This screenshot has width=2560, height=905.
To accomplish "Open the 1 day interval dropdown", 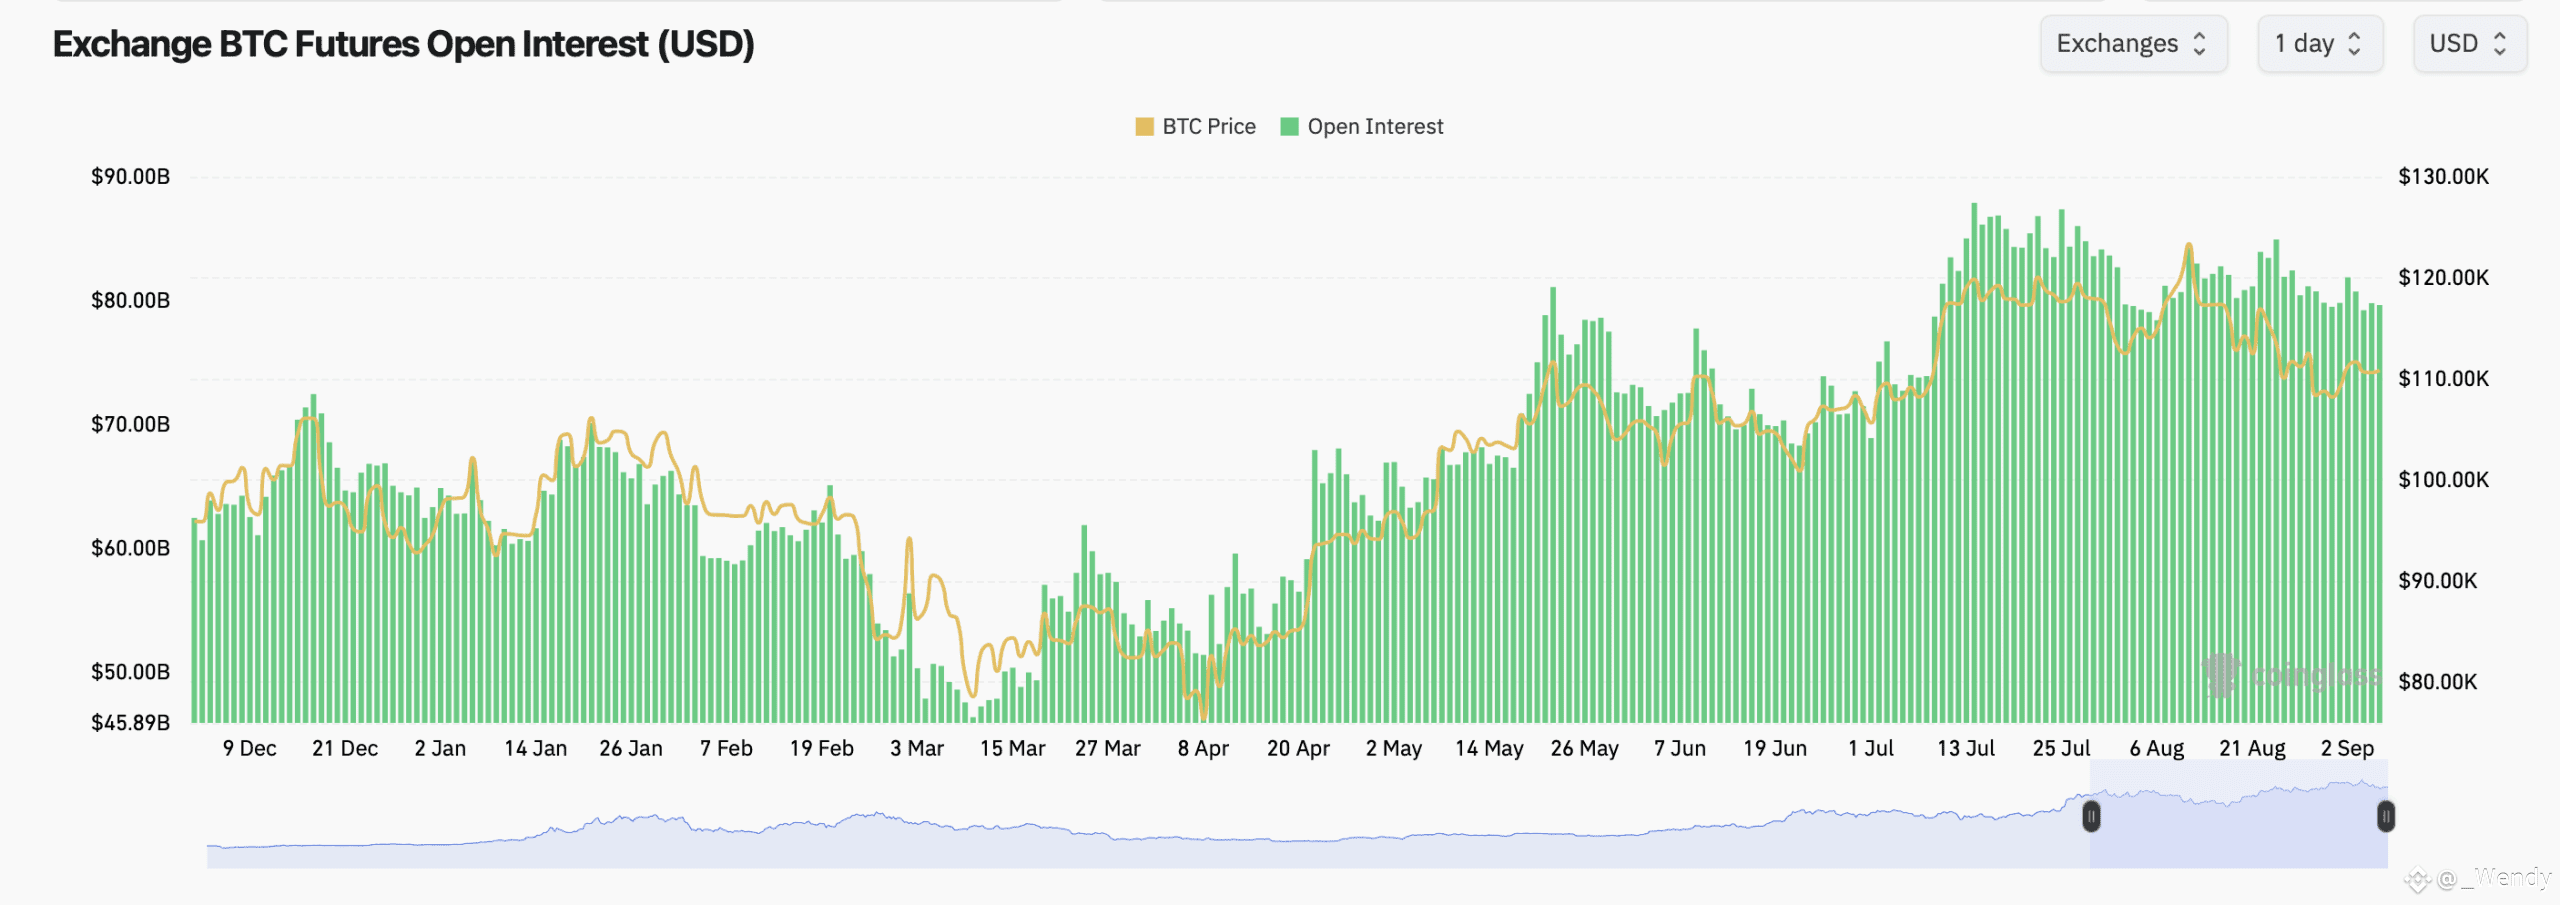I will (x=2320, y=44).
